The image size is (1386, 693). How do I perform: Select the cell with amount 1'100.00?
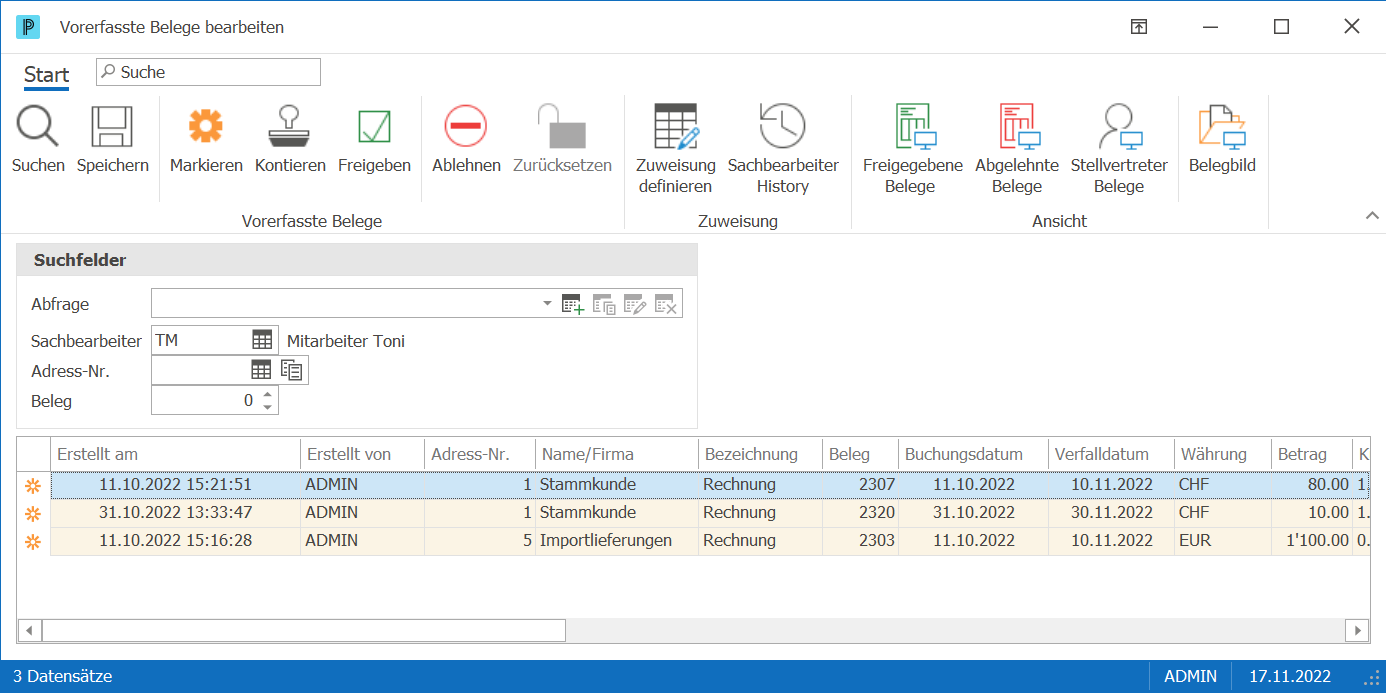pyautogui.click(x=1311, y=541)
